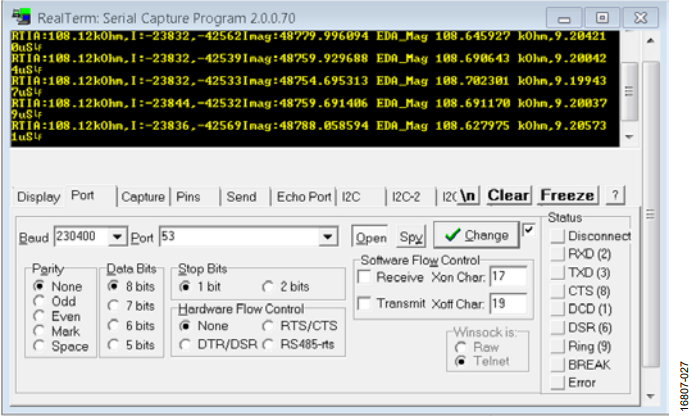Click the Error status indicator
Image resolution: width=689 pixels, height=416 pixels.
(558, 382)
